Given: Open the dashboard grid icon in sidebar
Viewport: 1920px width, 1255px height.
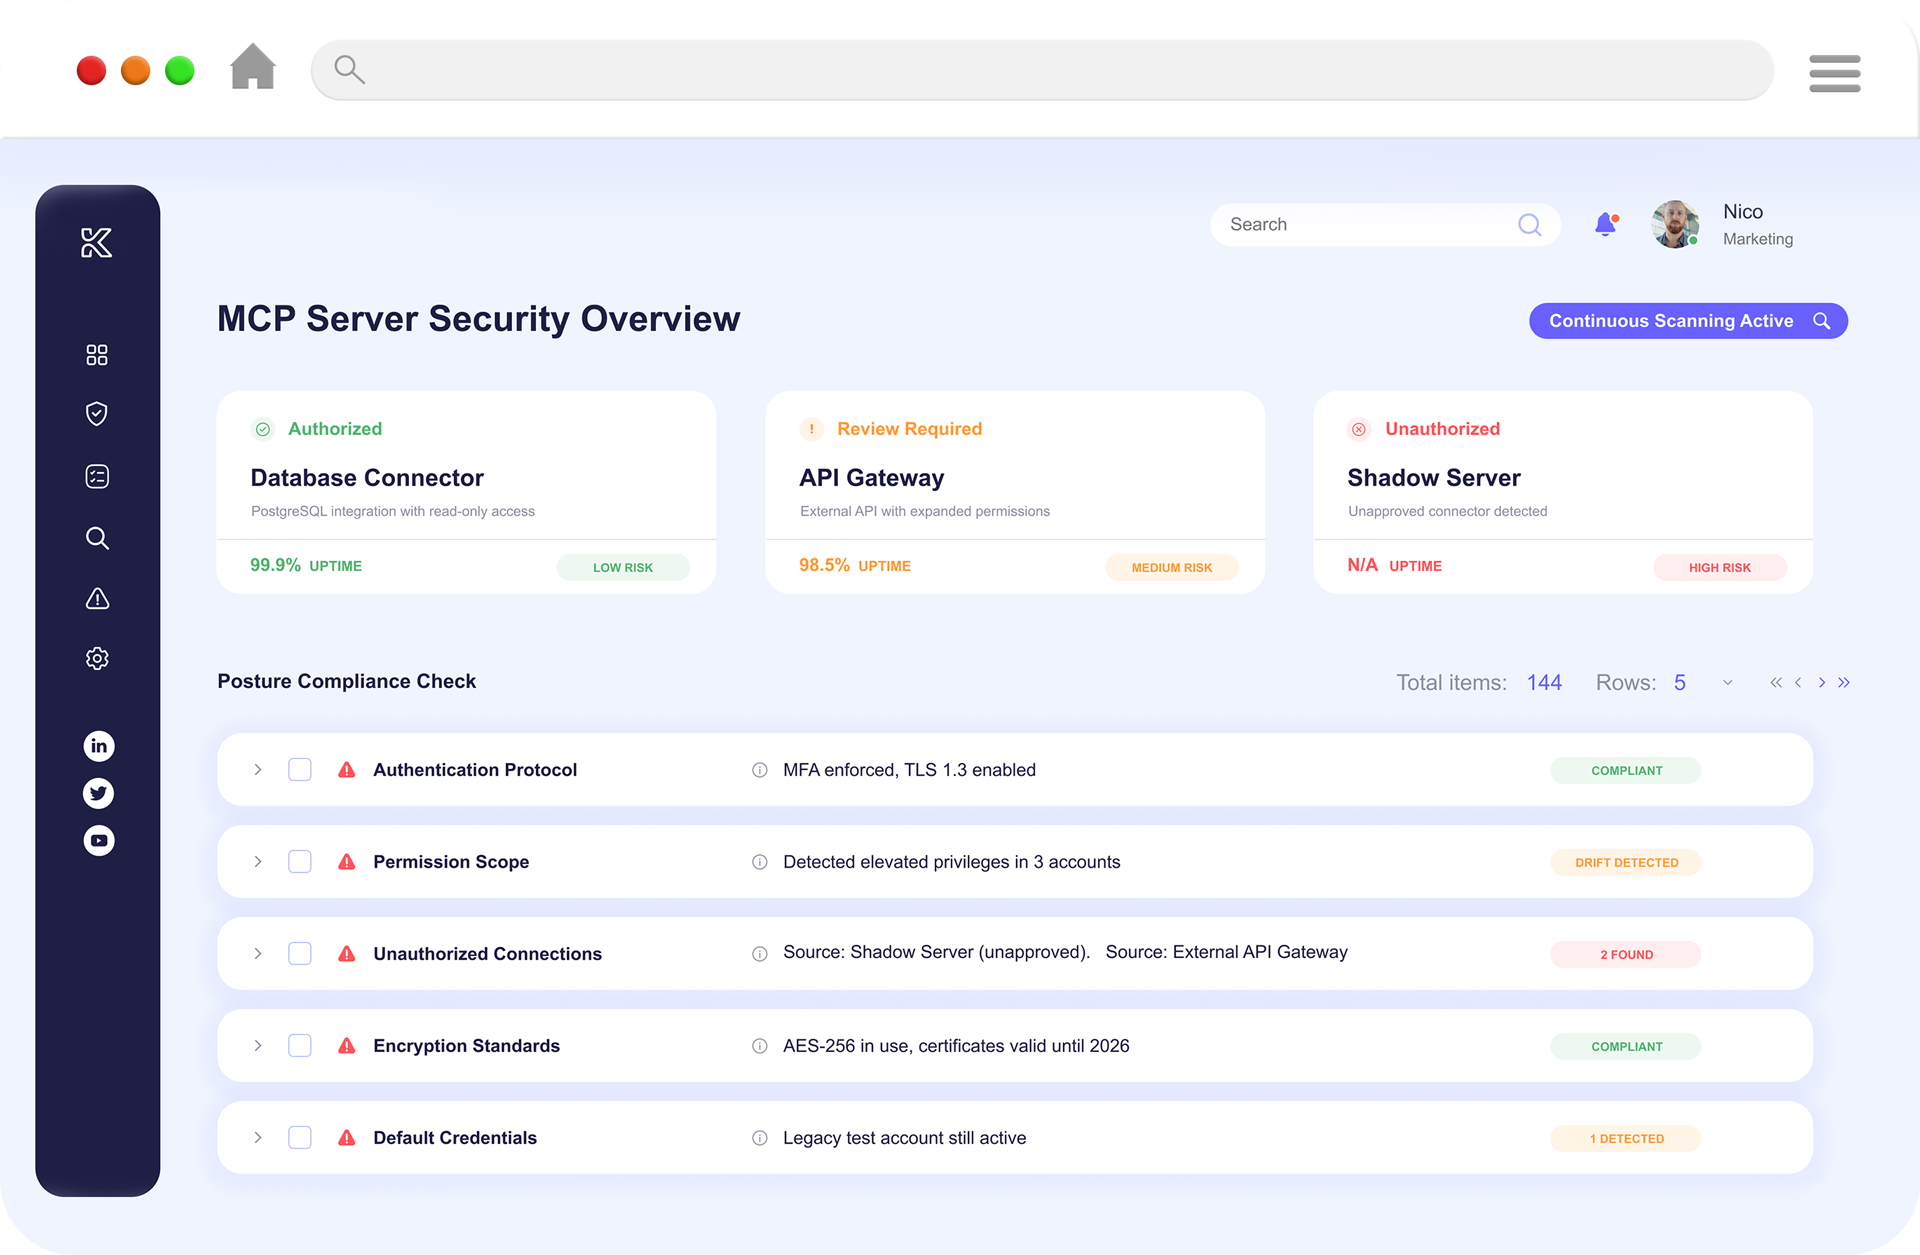Looking at the screenshot, I should 97,354.
